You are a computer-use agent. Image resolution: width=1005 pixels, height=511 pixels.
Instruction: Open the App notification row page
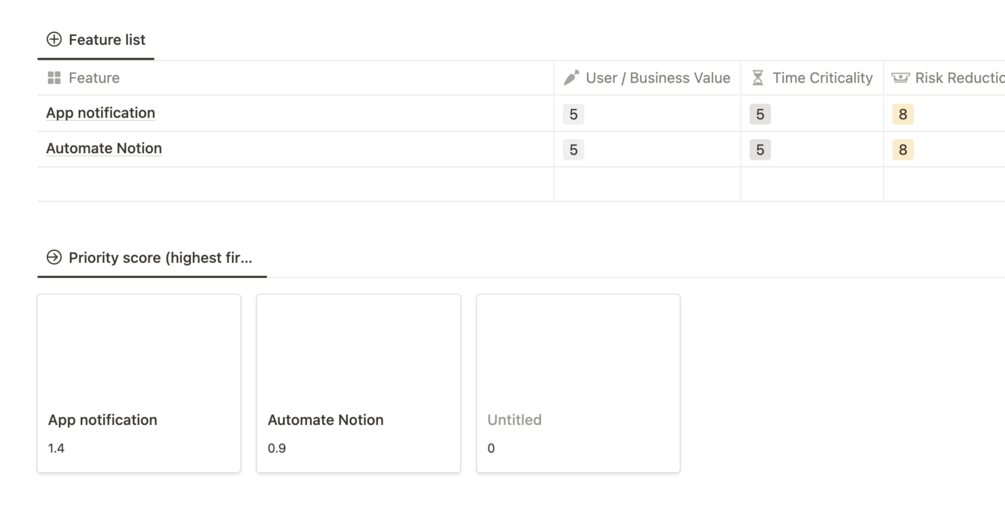pos(101,113)
